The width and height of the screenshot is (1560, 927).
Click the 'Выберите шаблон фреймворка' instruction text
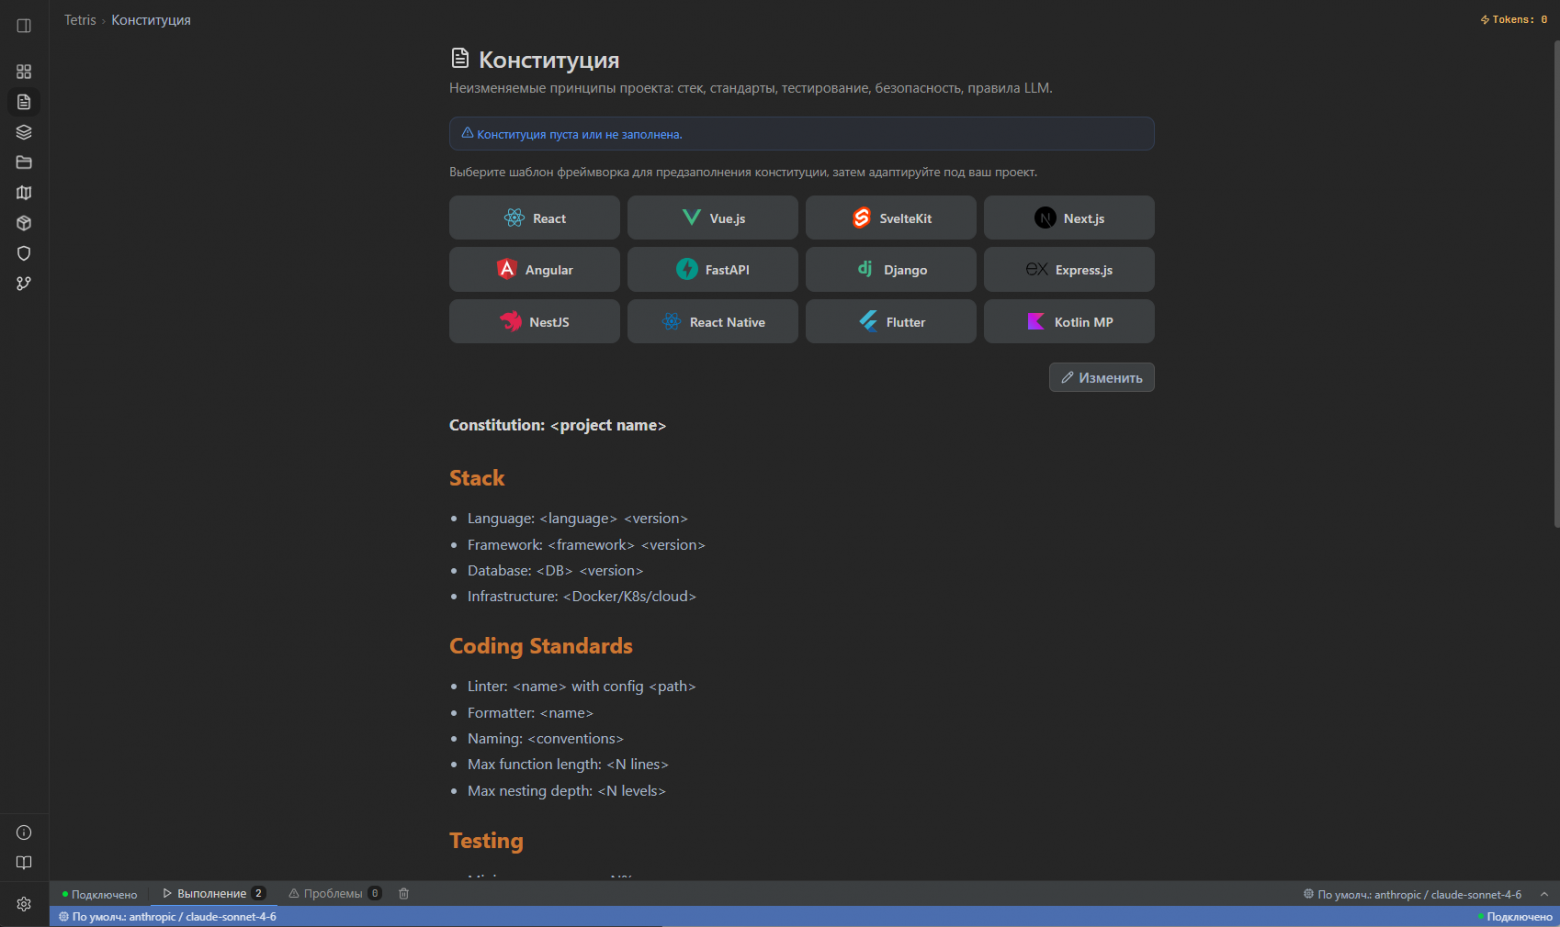click(x=743, y=172)
